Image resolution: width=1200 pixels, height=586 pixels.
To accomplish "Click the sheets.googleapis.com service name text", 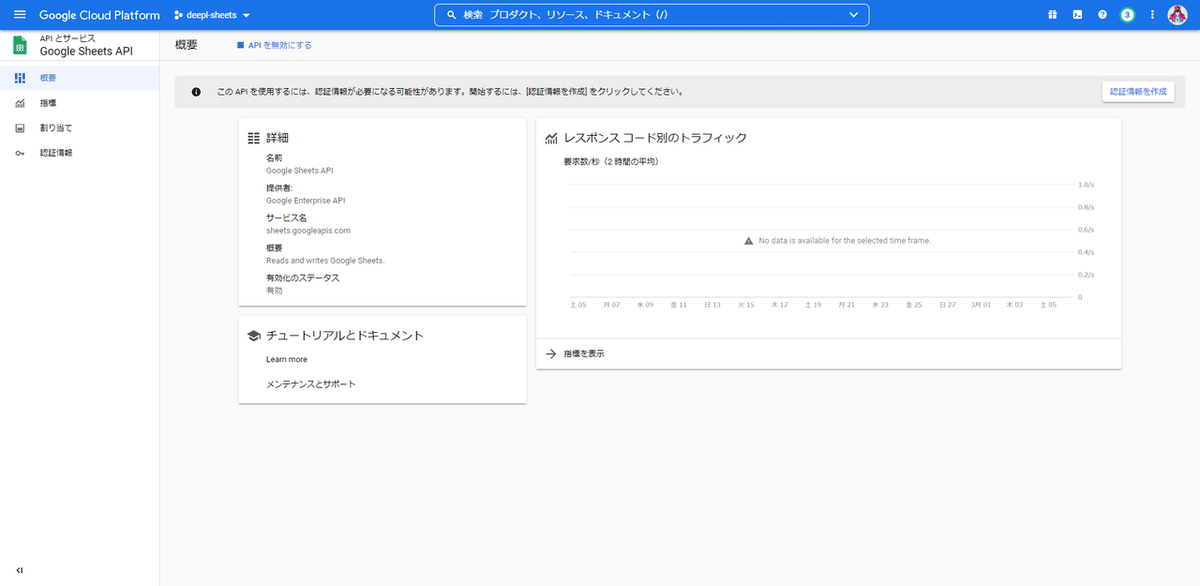I will coord(308,230).
